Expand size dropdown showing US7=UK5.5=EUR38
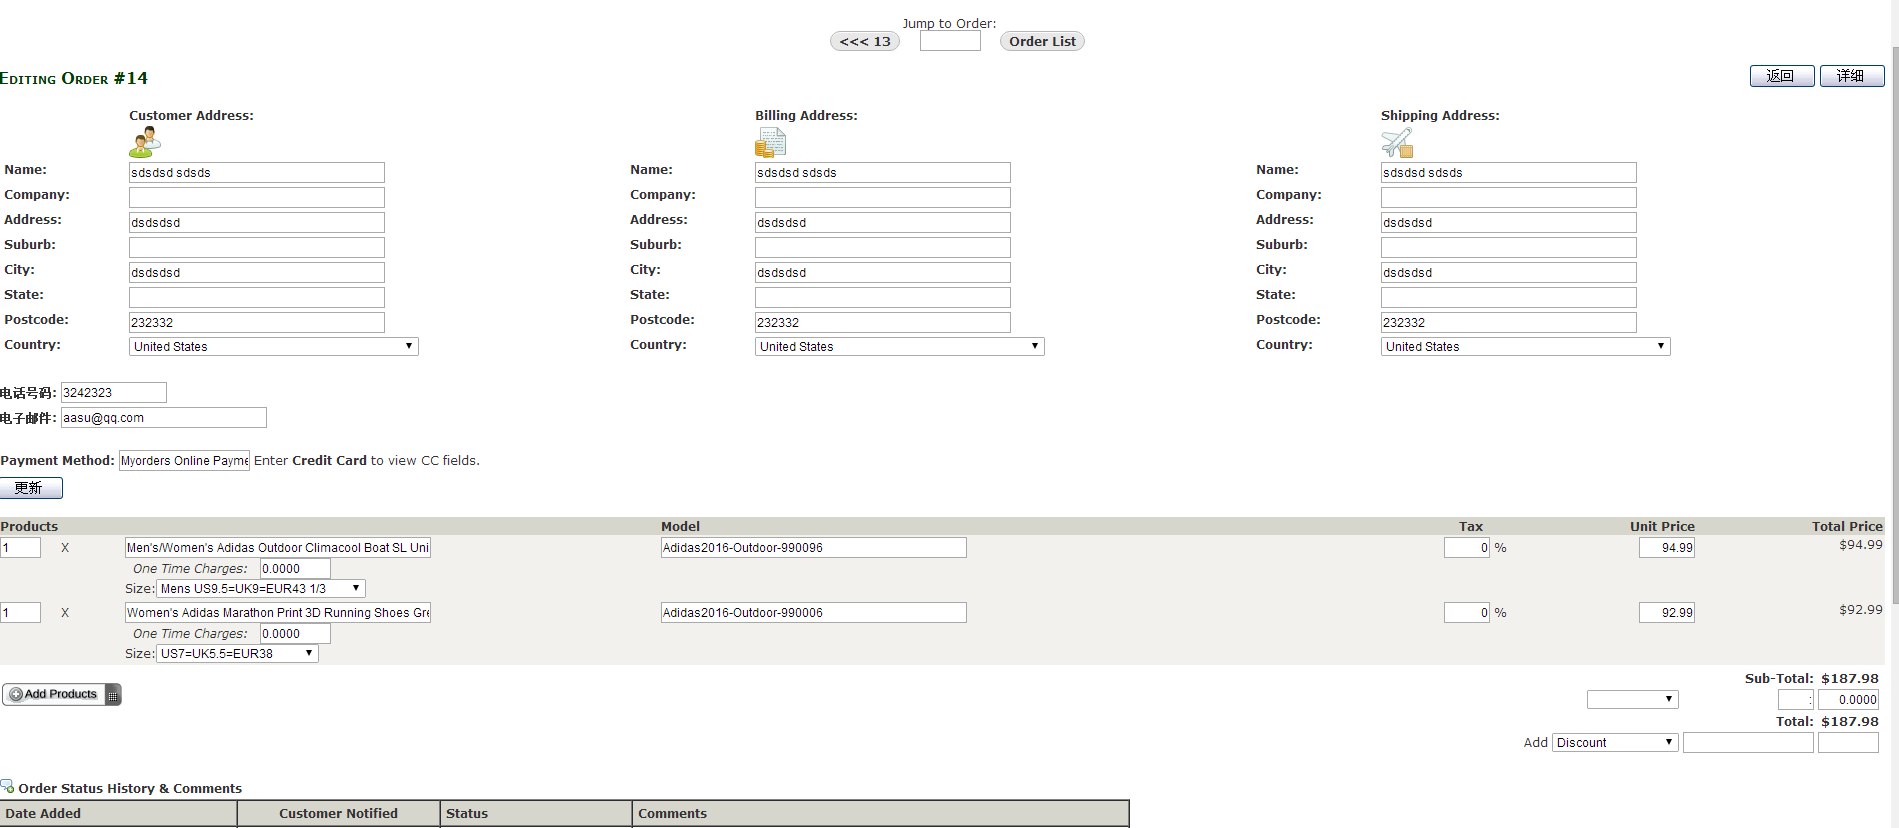This screenshot has width=1899, height=828. click(x=237, y=654)
